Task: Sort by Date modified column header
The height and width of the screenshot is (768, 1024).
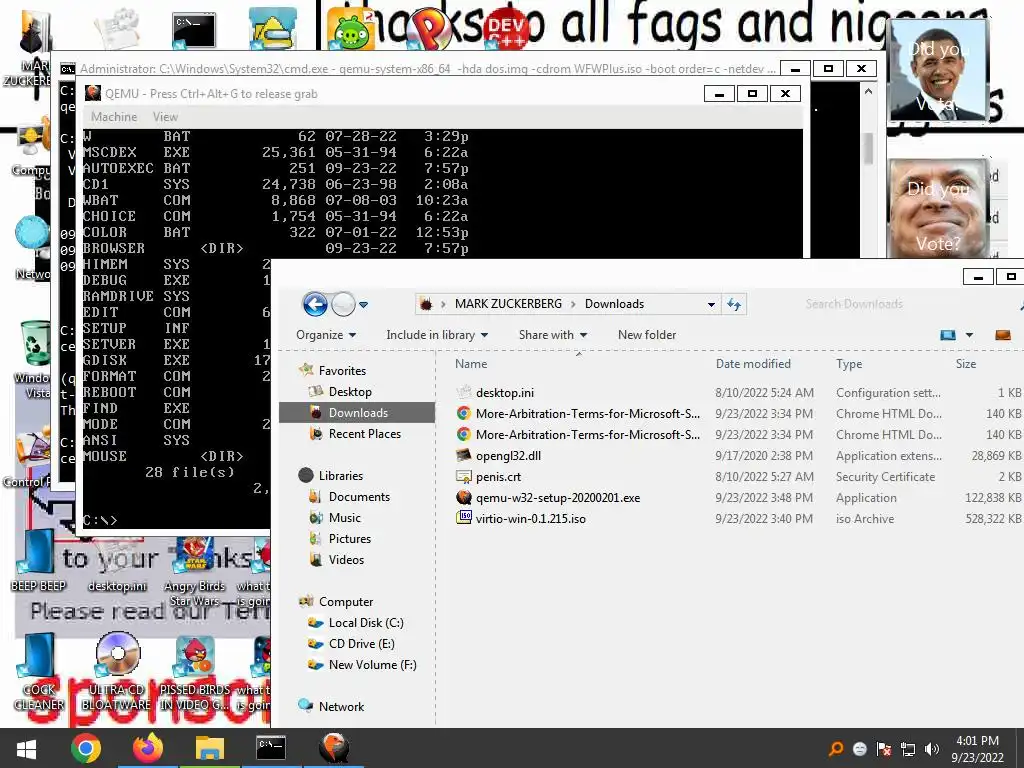Action: pos(753,364)
